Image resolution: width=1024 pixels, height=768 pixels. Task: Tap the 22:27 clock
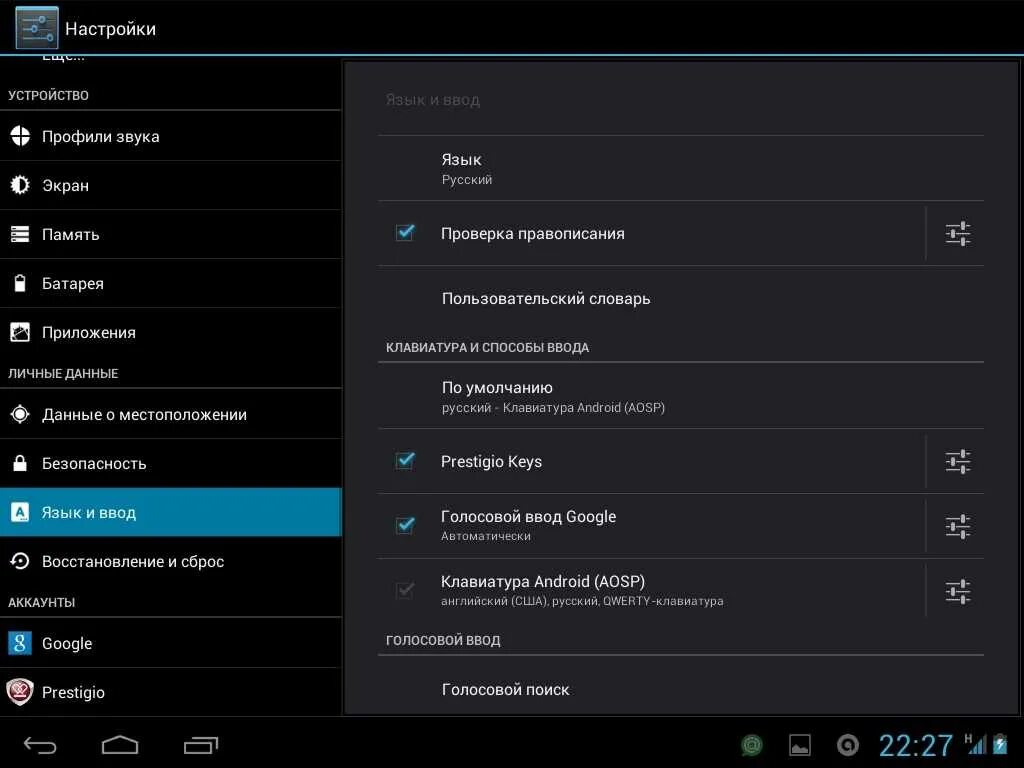click(x=916, y=744)
